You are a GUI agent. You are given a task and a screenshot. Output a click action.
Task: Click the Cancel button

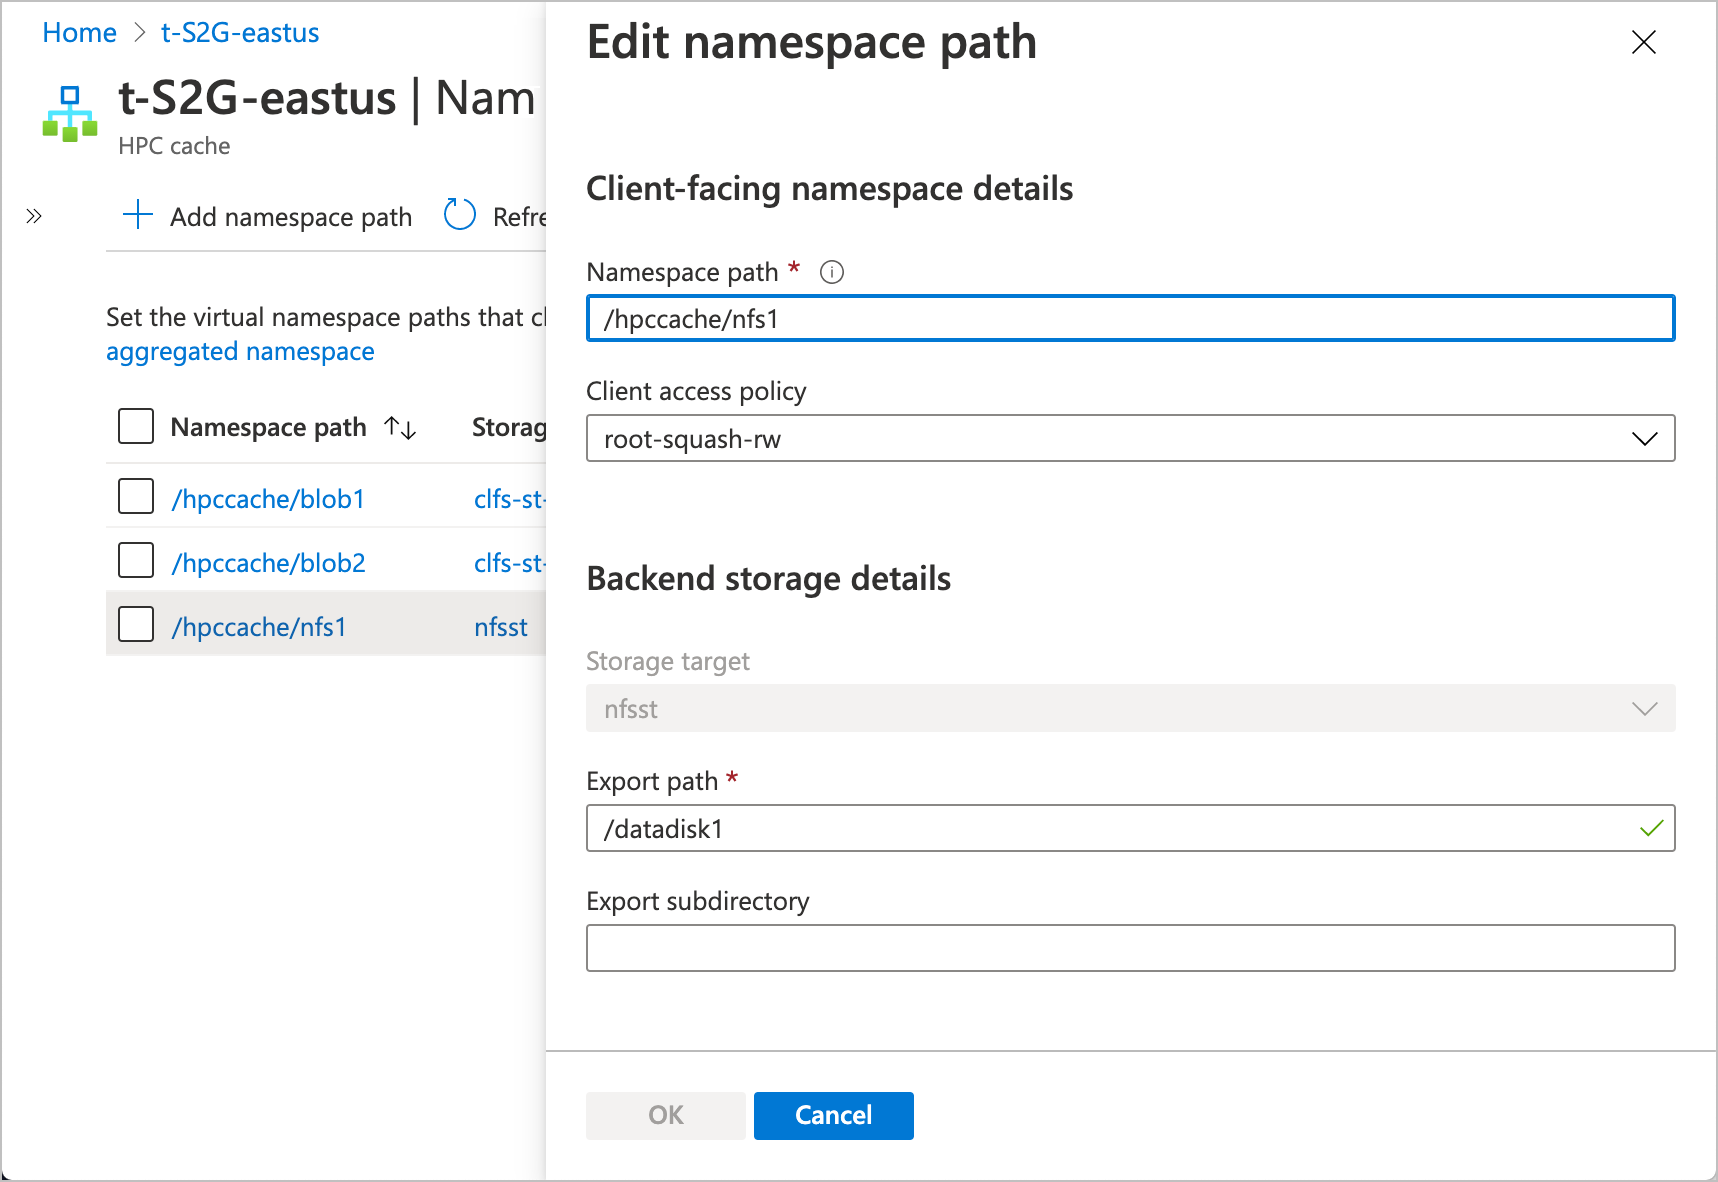pyautogui.click(x=833, y=1115)
